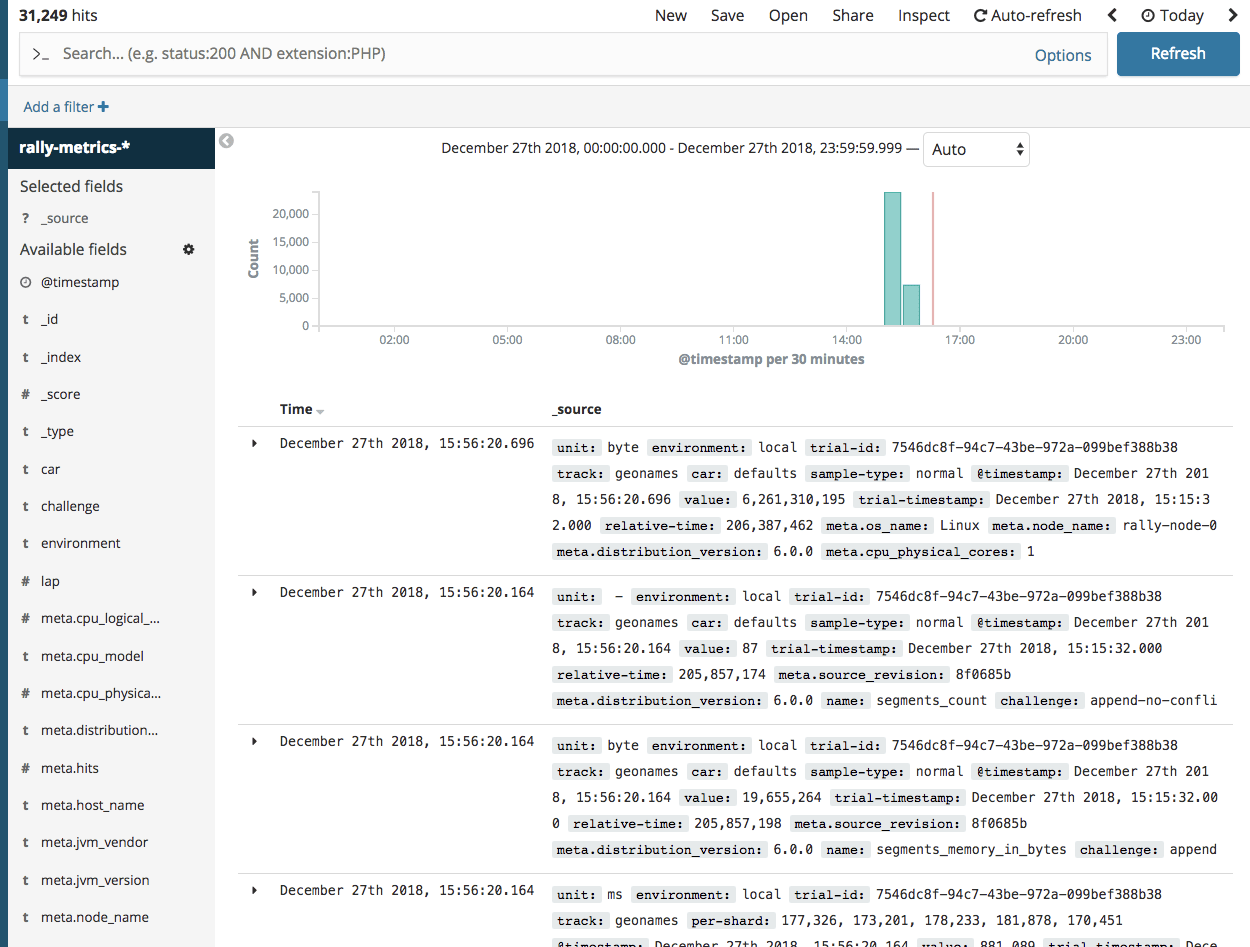Open the Today time picker
Image resolution: width=1250 pixels, height=947 pixels.
1172,15
